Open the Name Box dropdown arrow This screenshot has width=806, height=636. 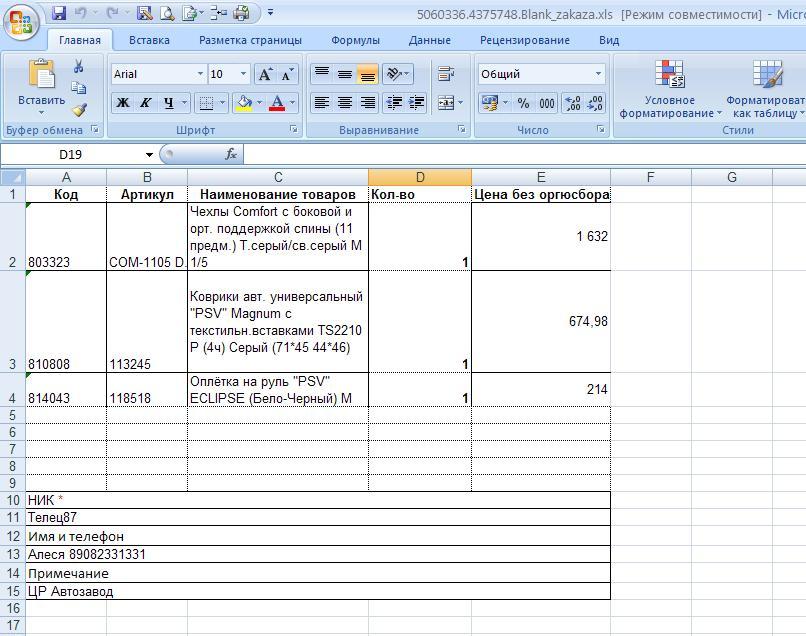[150, 154]
